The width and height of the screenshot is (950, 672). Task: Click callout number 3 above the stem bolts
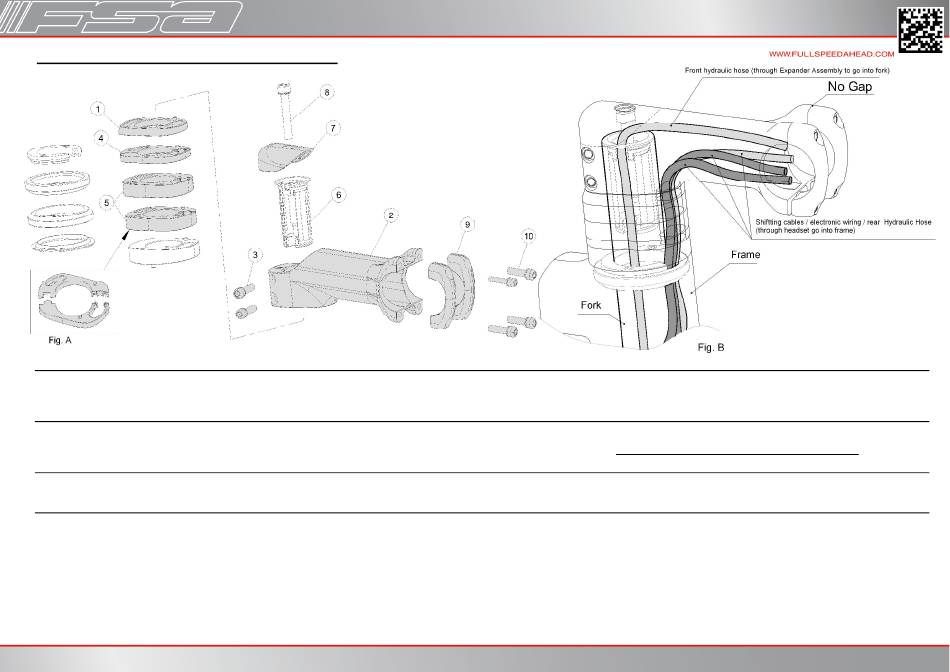click(255, 254)
